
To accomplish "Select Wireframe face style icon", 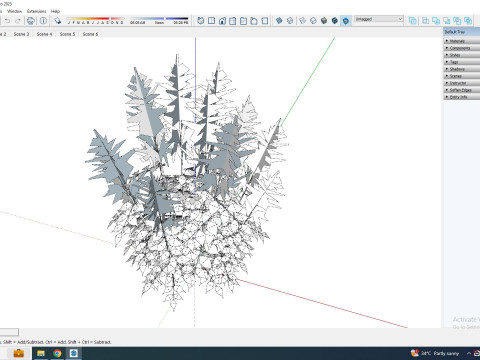I will coord(302,21).
